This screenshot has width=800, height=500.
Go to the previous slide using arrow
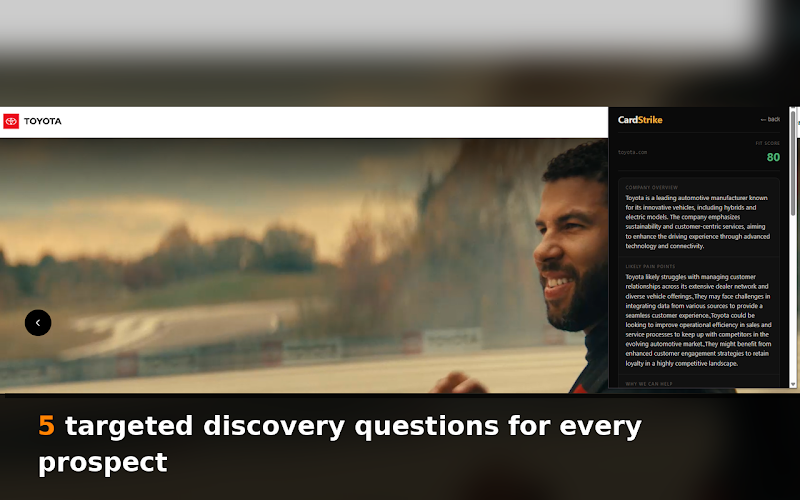38,322
